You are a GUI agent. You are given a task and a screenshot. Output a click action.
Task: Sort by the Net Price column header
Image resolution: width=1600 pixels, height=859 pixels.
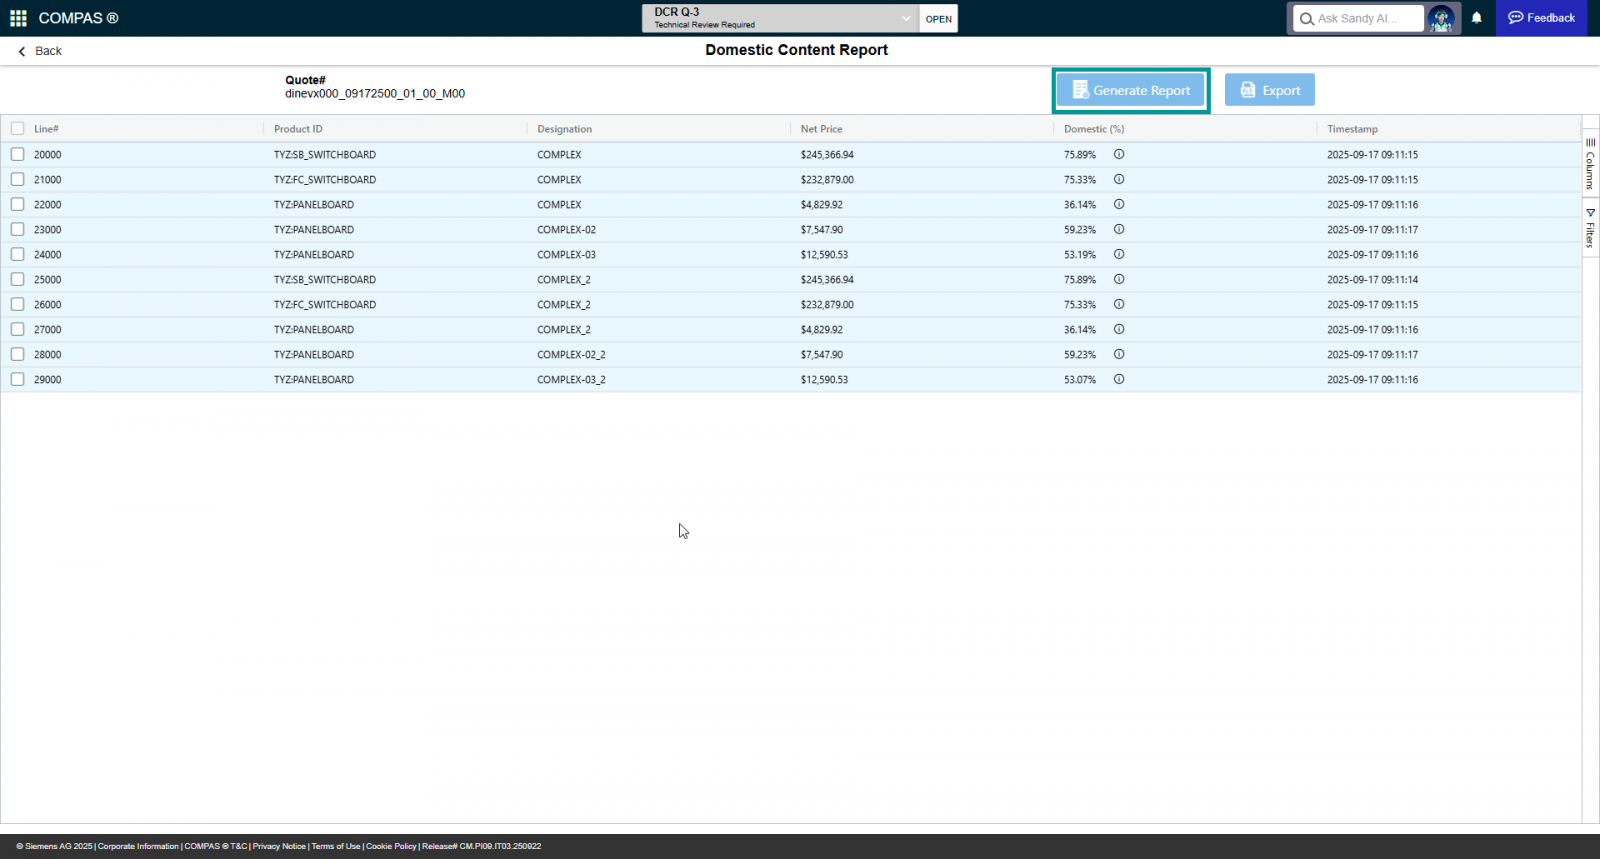pyautogui.click(x=821, y=129)
